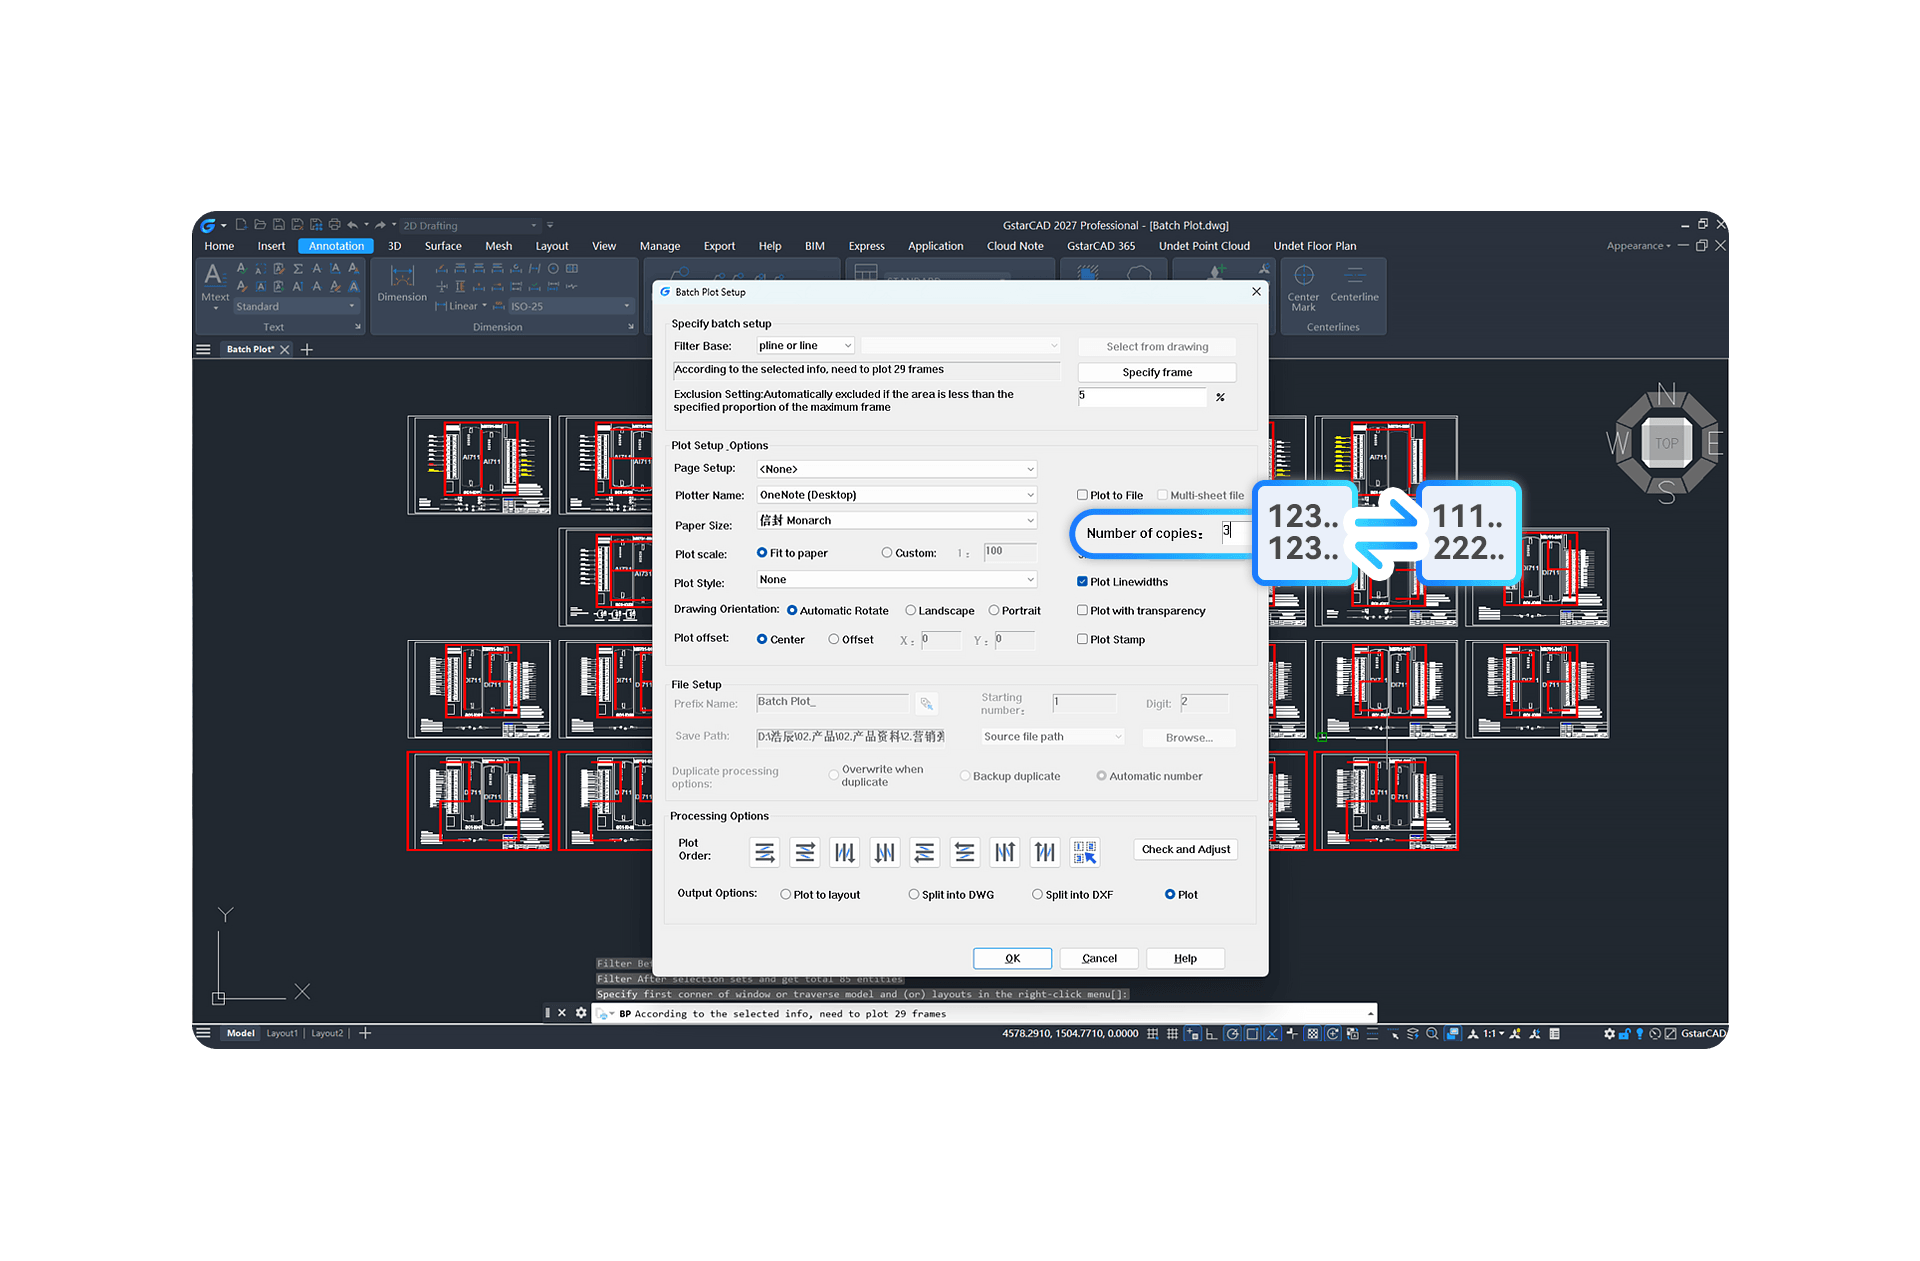
Task: Switch to the Export ribbon tab
Action: tap(719, 246)
